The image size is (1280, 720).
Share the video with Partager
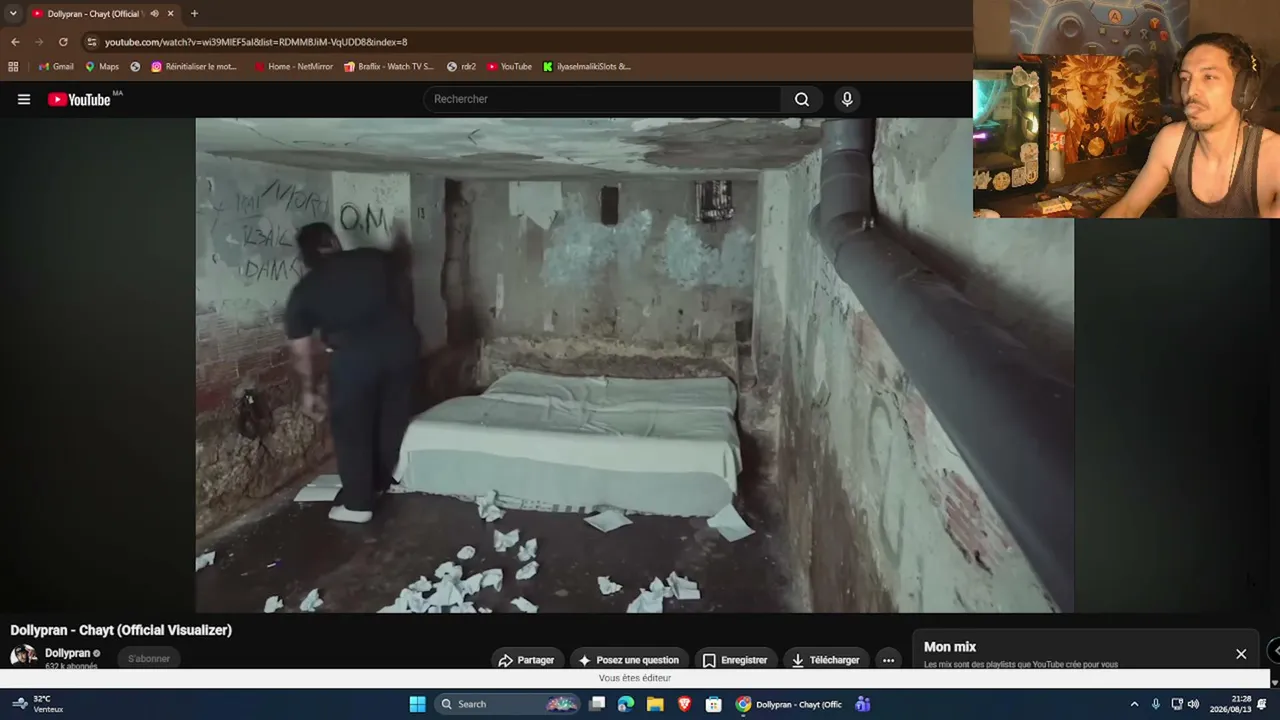(527, 660)
